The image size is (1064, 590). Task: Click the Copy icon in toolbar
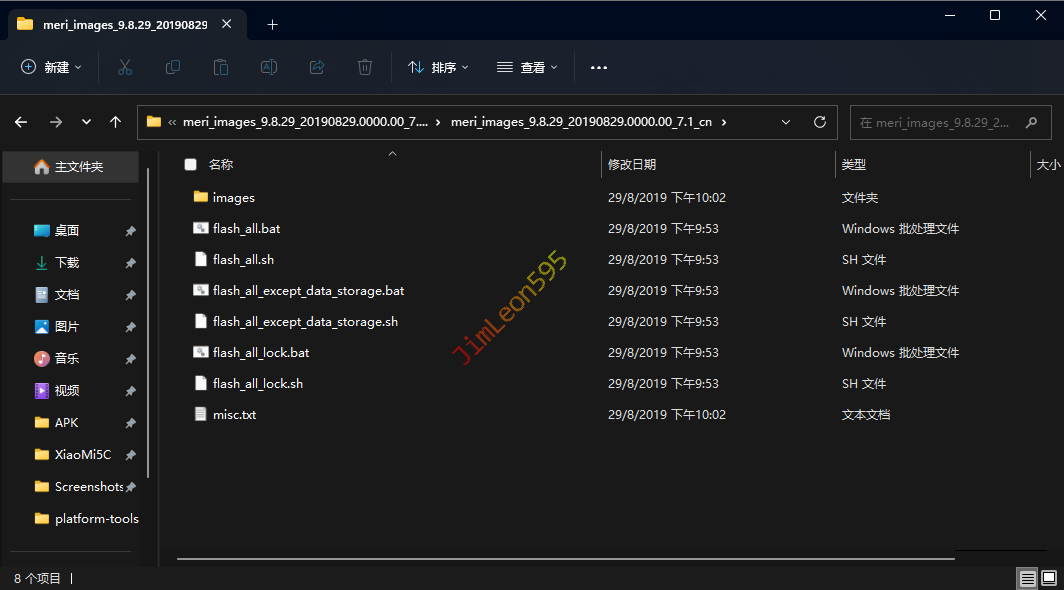click(173, 67)
